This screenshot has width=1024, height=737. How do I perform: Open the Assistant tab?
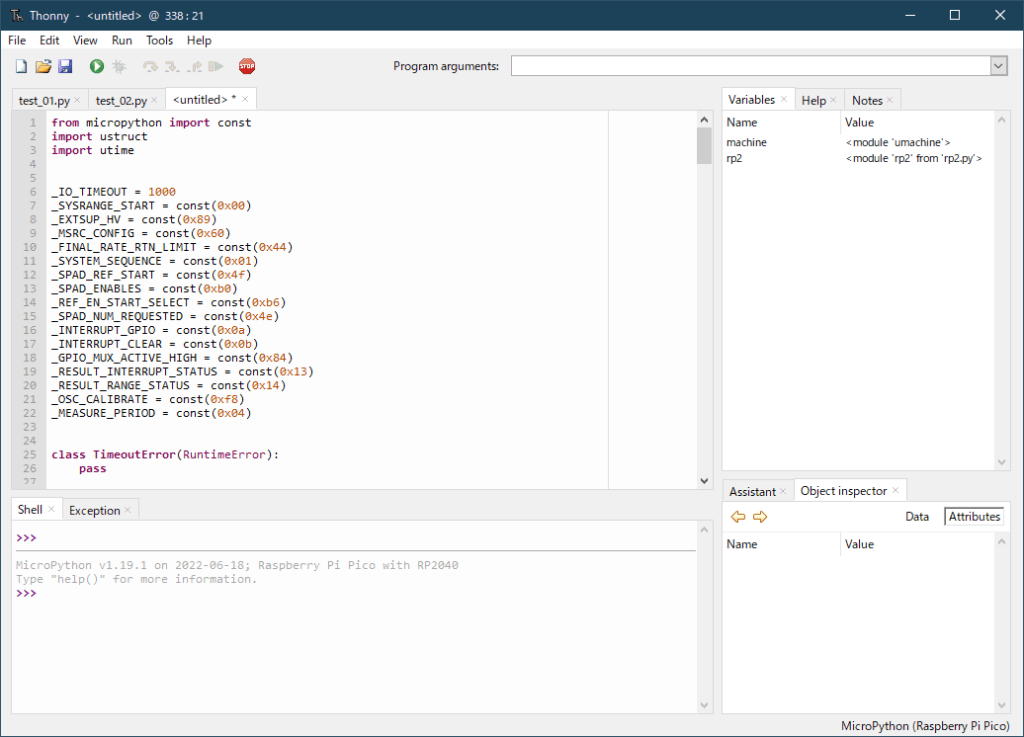752,491
